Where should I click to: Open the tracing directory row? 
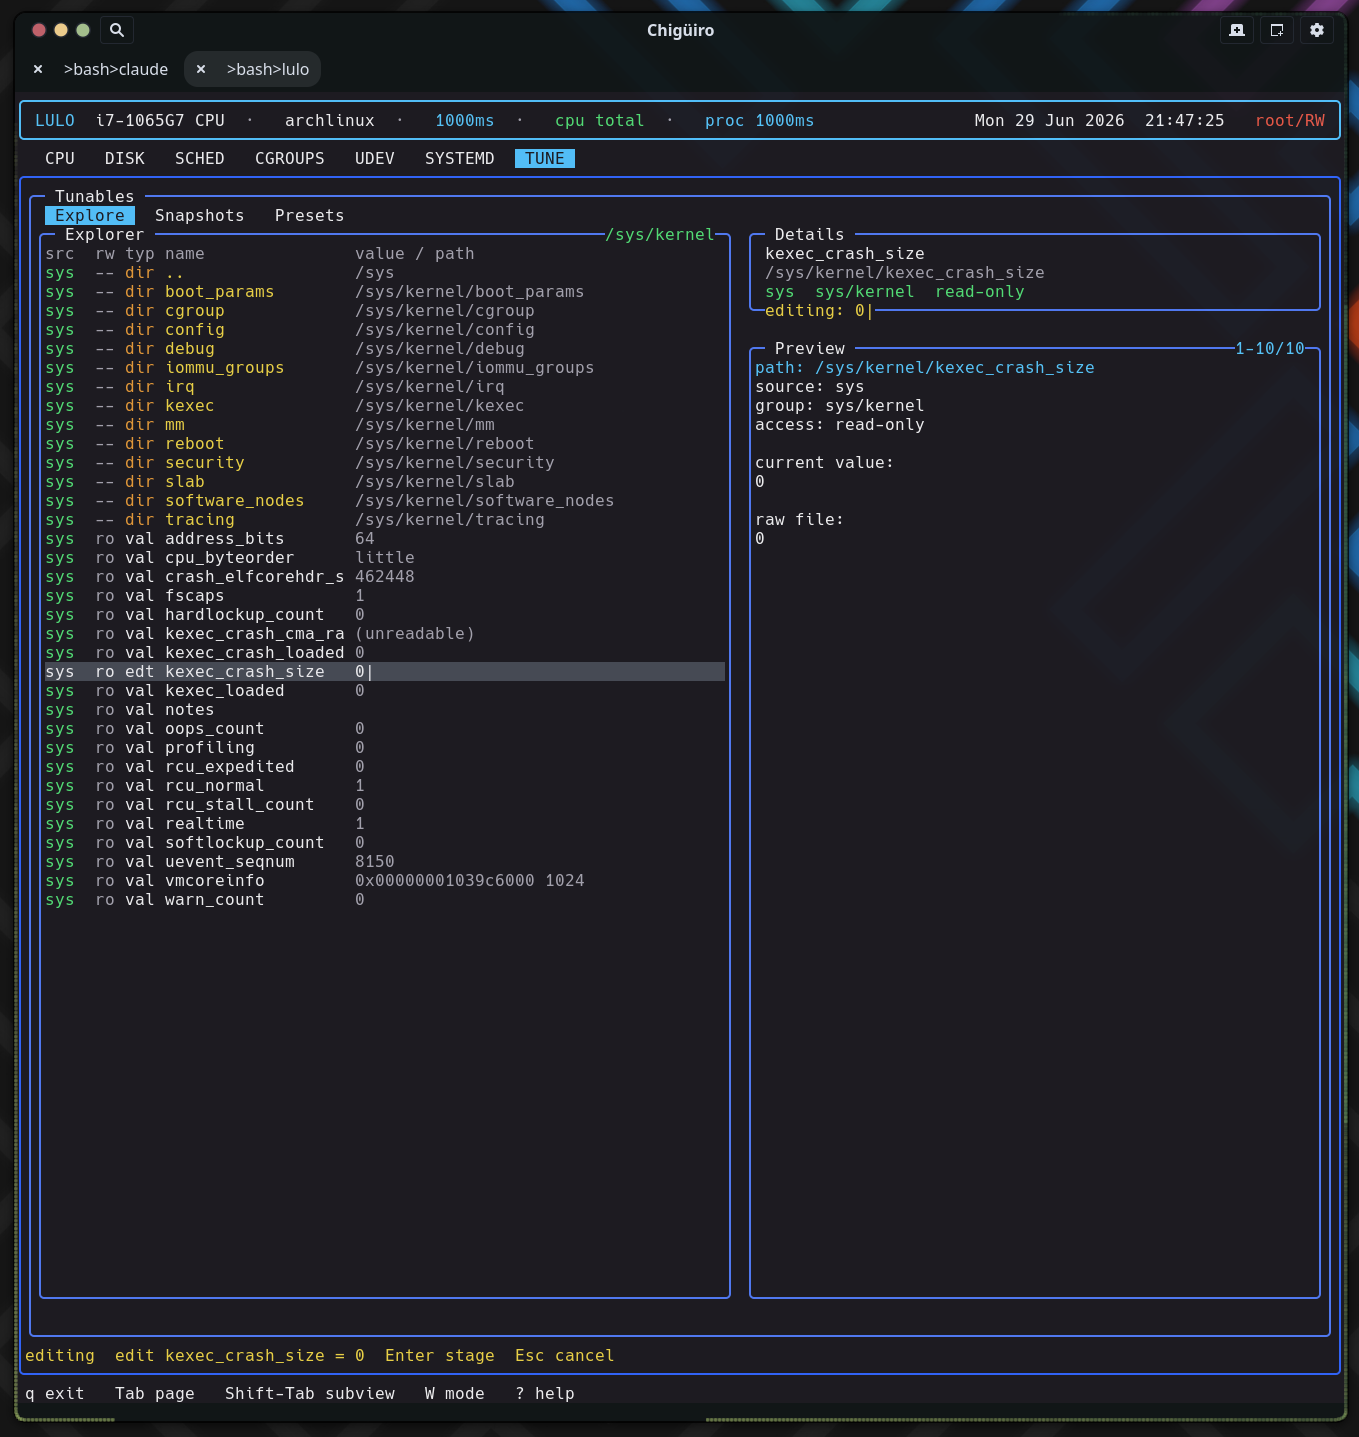coord(385,520)
